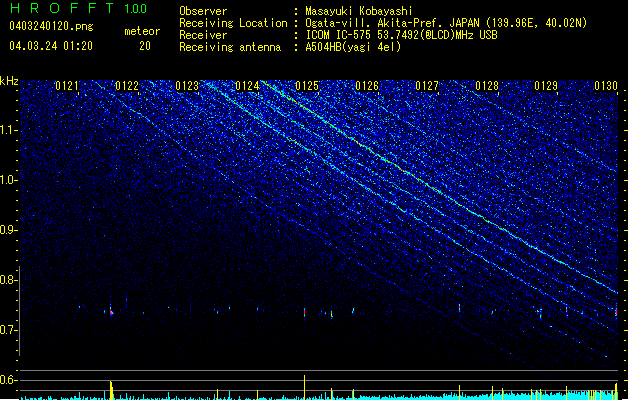
Task: Select observer name Masayuki Kobayashi
Action: 359,11
